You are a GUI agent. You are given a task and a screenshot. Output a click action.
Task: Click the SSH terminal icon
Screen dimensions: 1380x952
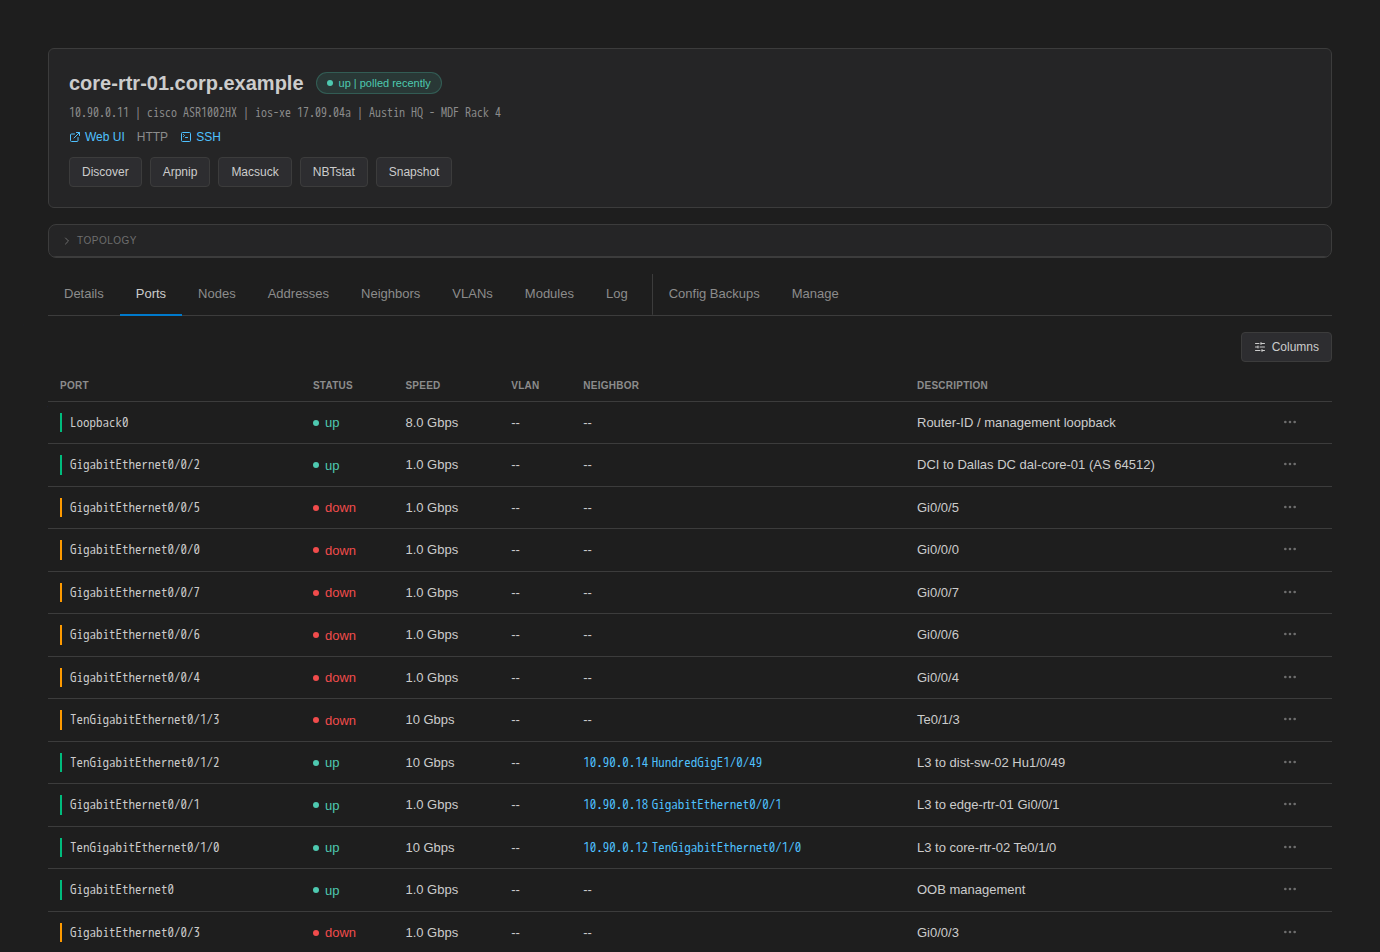click(x=186, y=137)
